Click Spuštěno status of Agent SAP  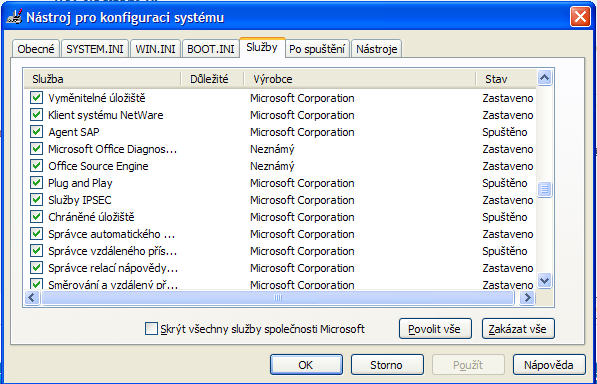coord(504,132)
